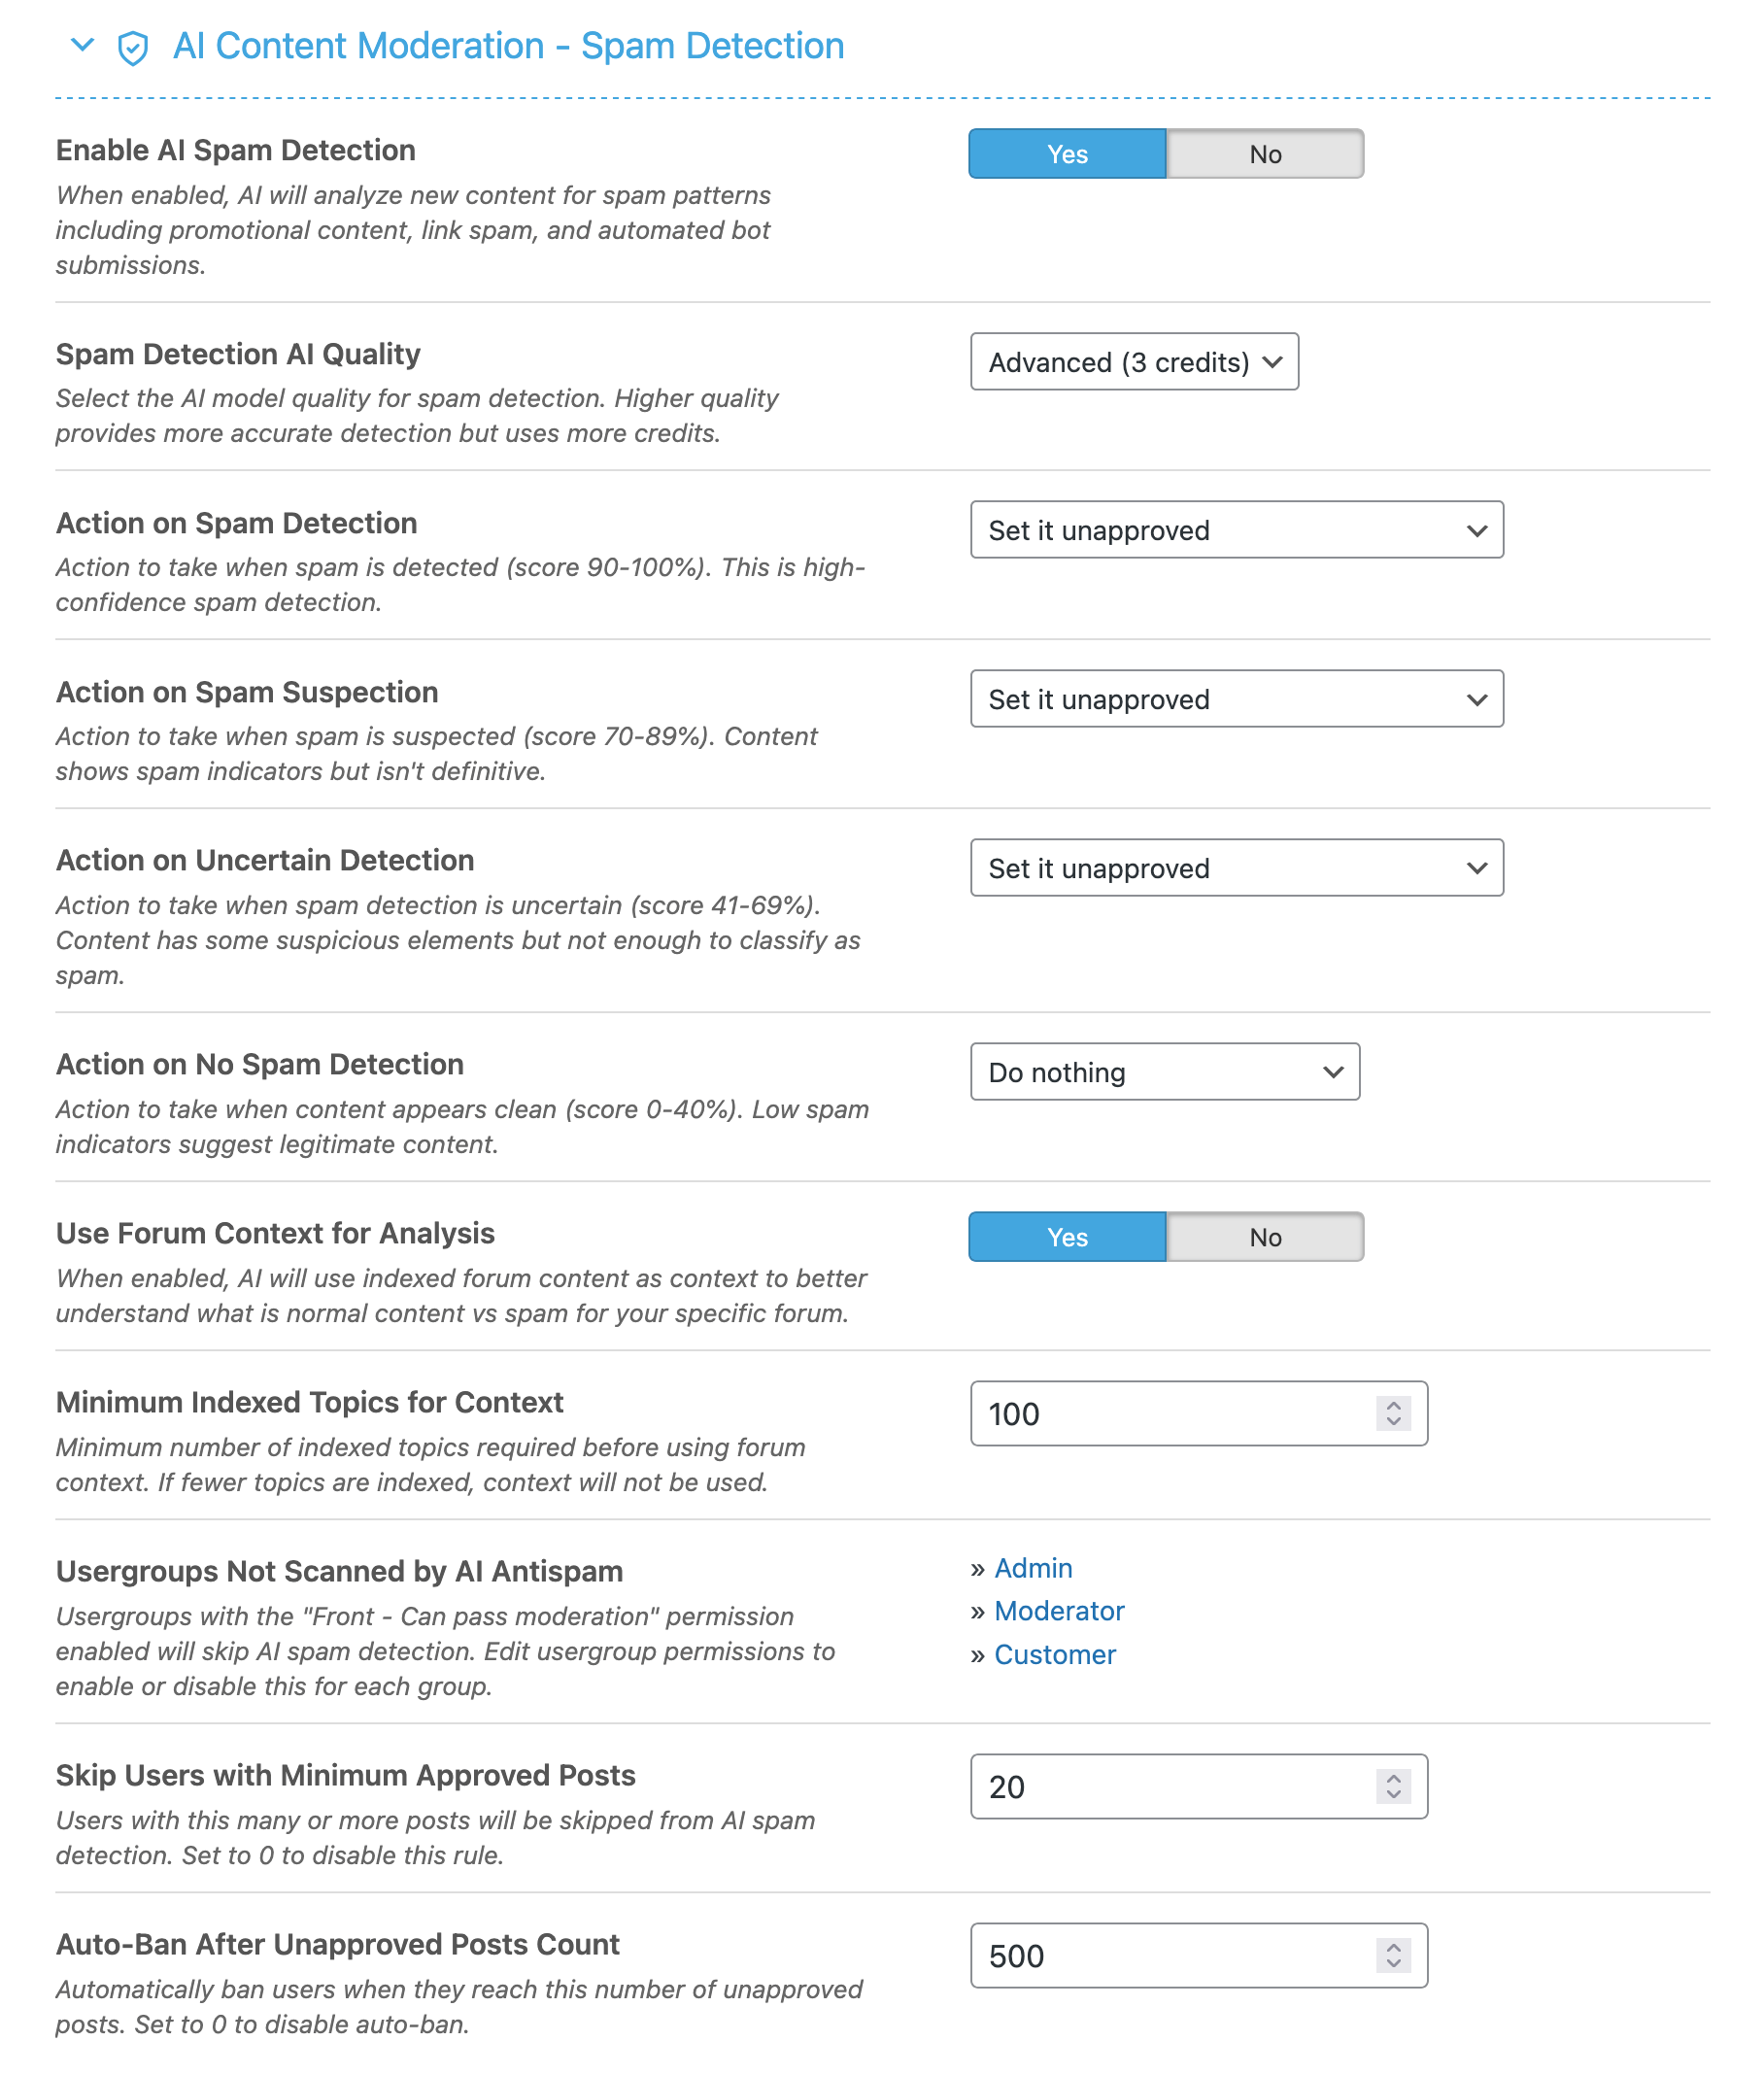The width and height of the screenshot is (1764, 2075).
Task: Open the Moderator usergroup link
Action: pos(1059,1611)
